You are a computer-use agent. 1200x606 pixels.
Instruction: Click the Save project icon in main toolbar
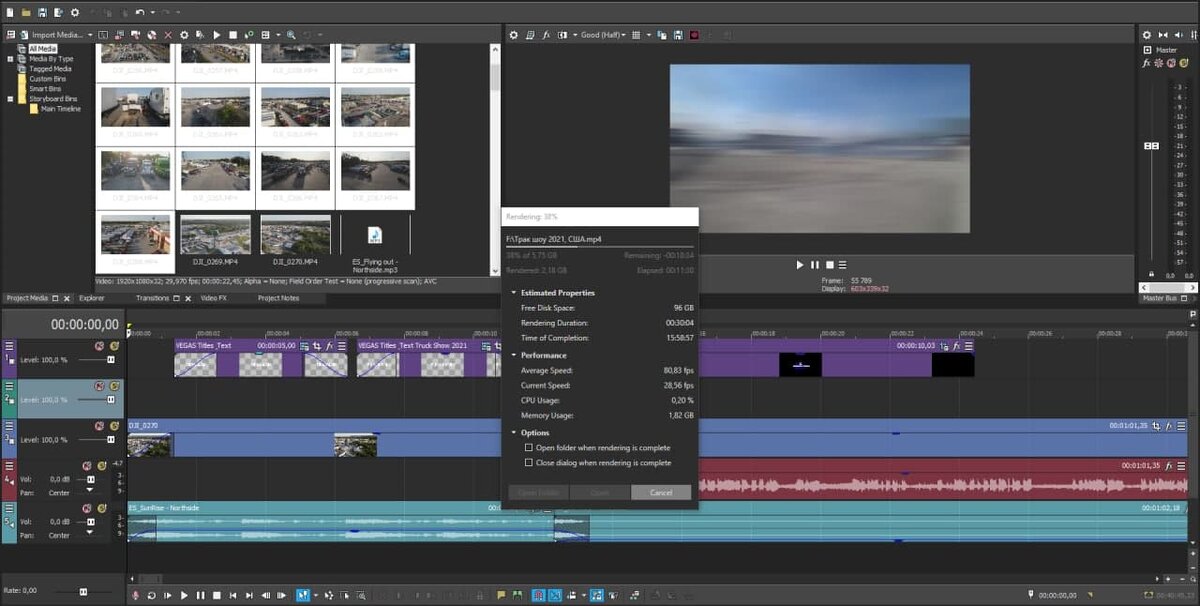43,12
